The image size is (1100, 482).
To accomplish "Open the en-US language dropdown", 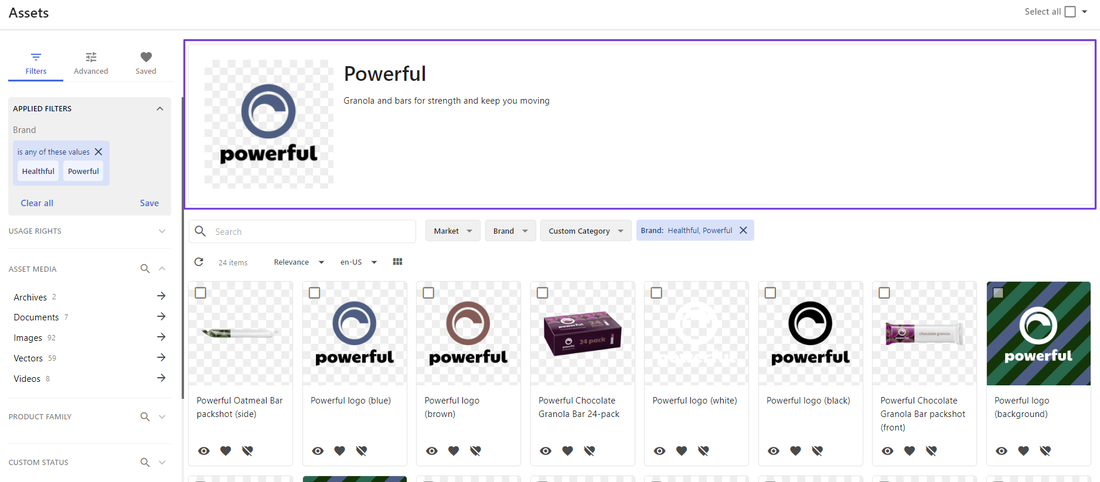I will click(x=358, y=262).
